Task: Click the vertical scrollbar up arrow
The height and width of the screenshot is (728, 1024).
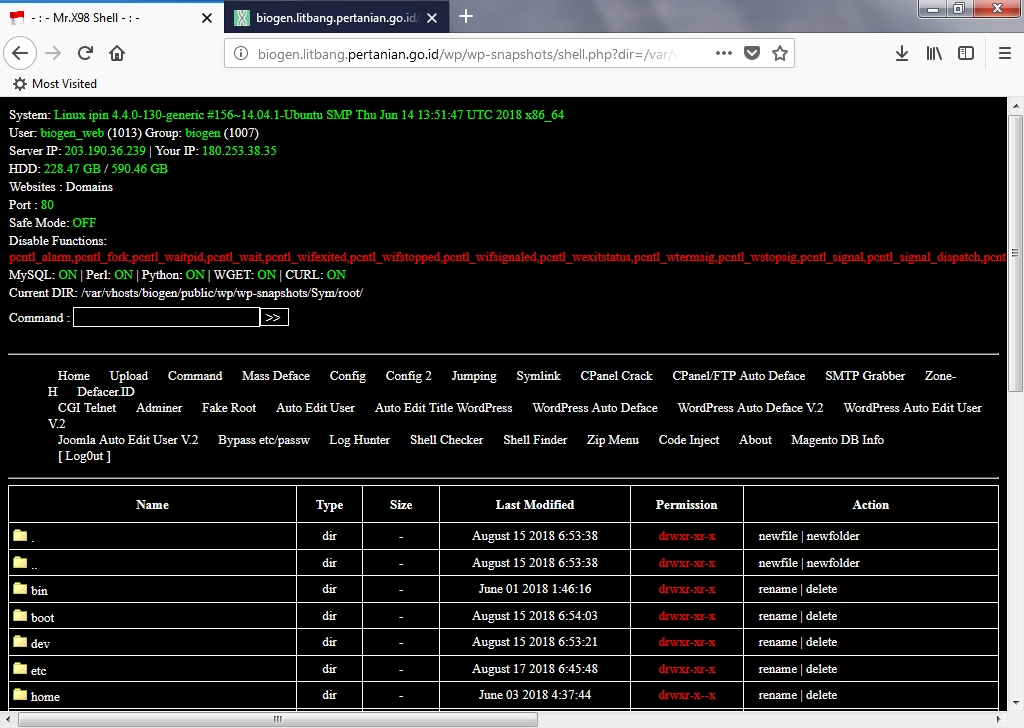Action: click(x=1016, y=105)
